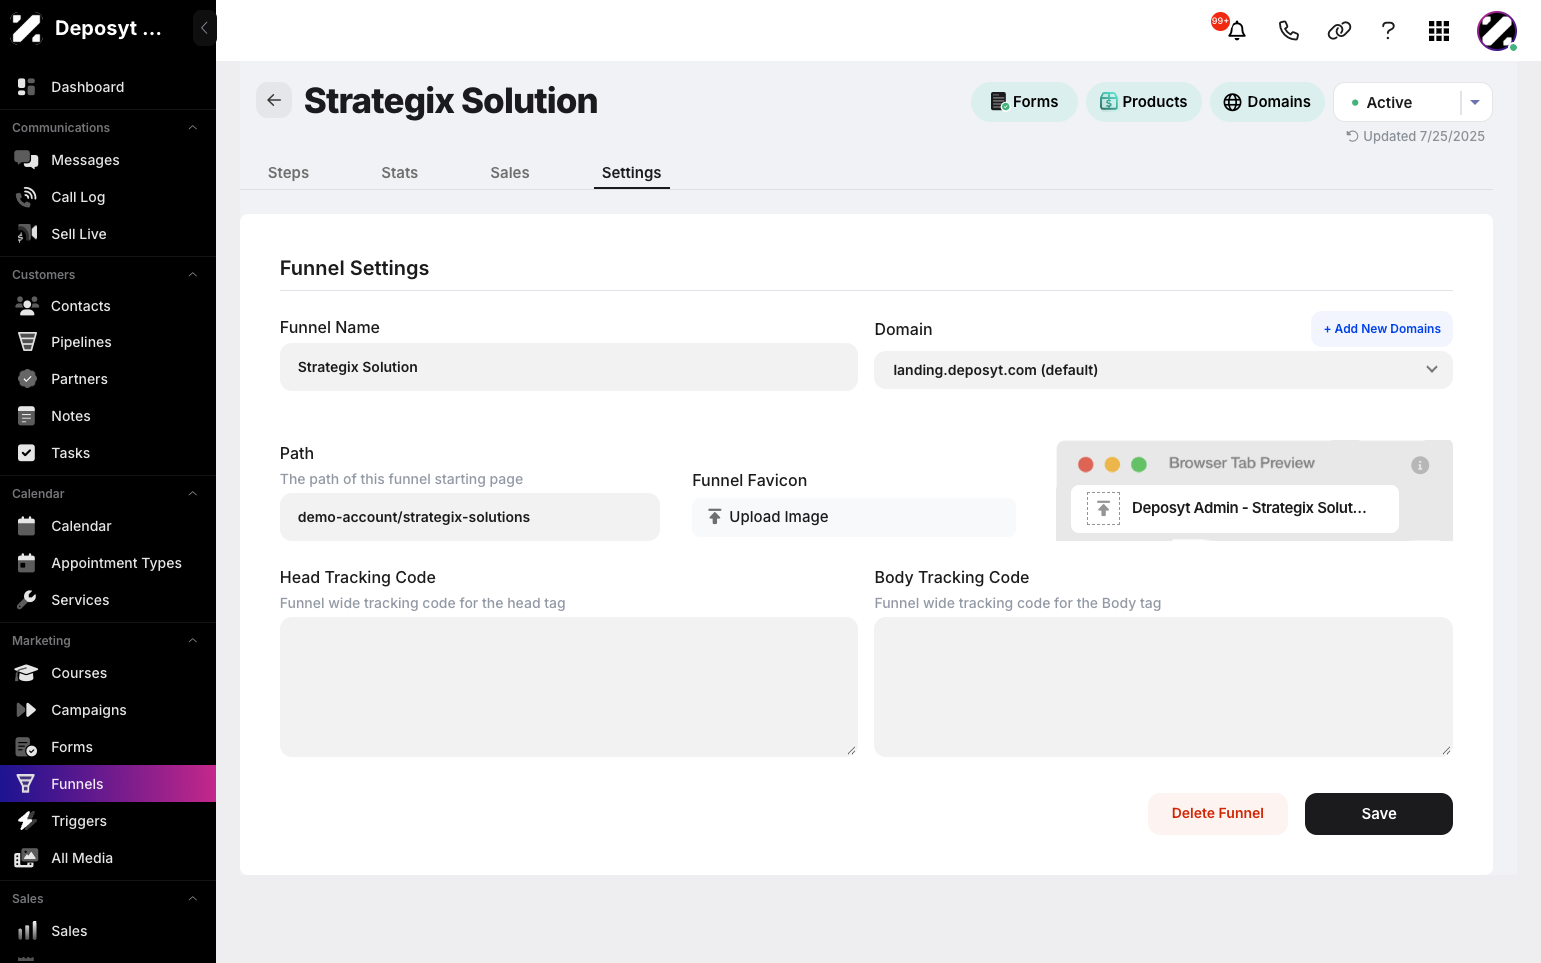This screenshot has width=1541, height=963.
Task: Click the Domains button
Action: tap(1267, 102)
